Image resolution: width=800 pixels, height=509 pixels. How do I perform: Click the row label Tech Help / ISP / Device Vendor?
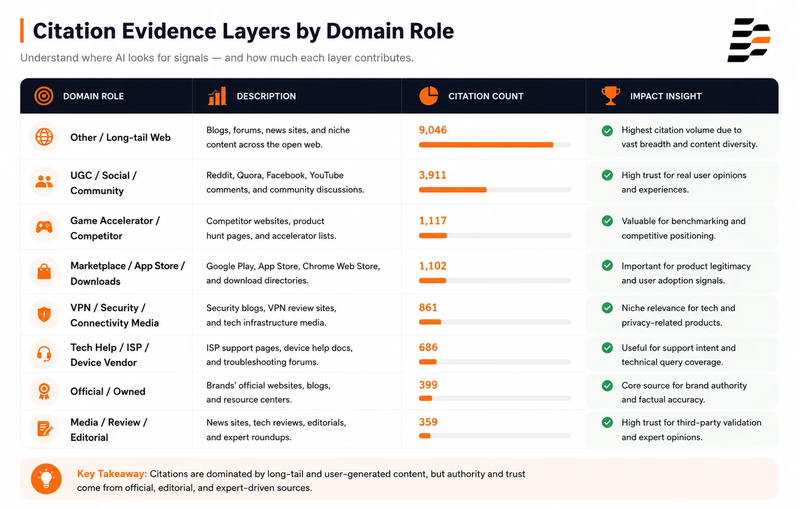[x=109, y=355]
